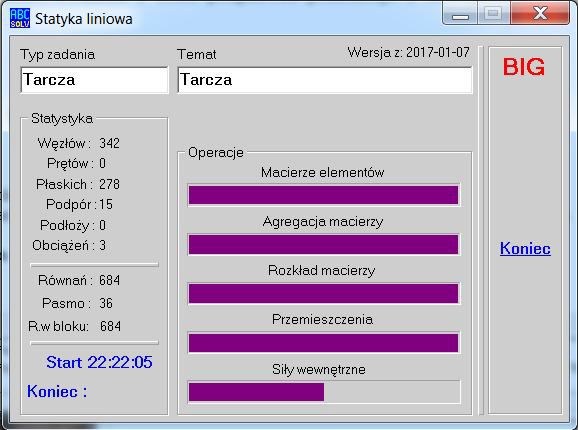Click the Temat input field
Screen dimensions: 578x430
click(x=325, y=80)
